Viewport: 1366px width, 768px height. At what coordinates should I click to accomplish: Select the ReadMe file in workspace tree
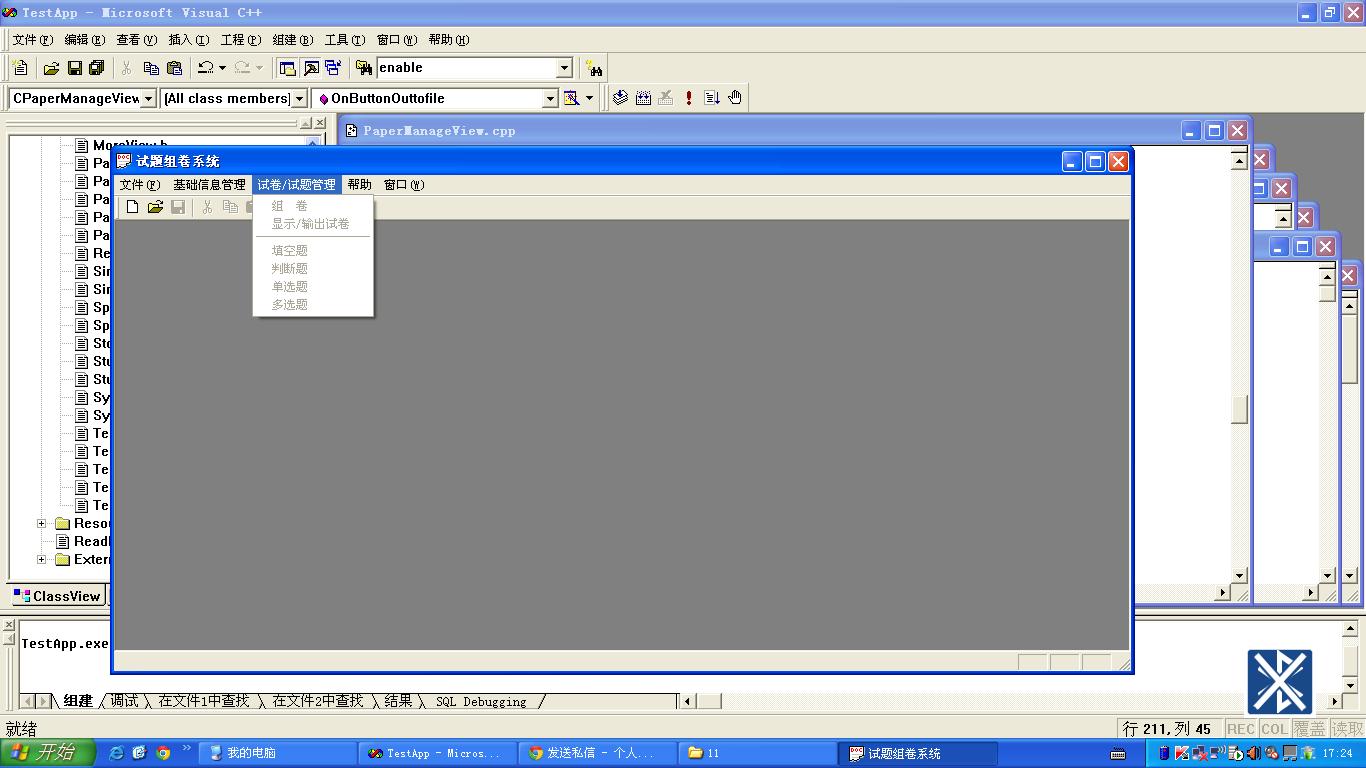[x=83, y=542]
